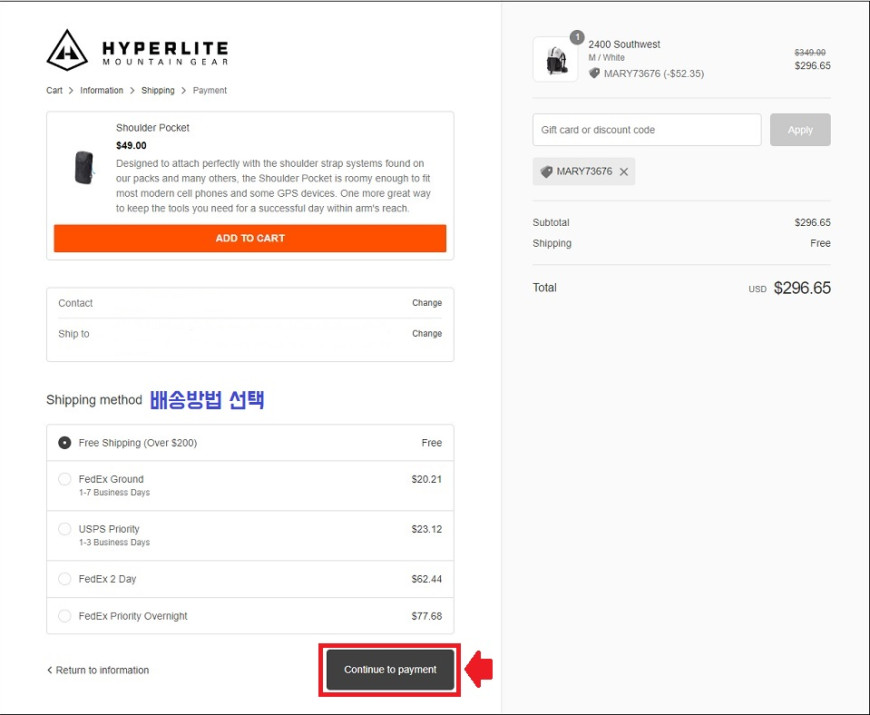This screenshot has height=715, width=870.
Task: Go to the Cart breadcrumb
Action: (x=54, y=90)
